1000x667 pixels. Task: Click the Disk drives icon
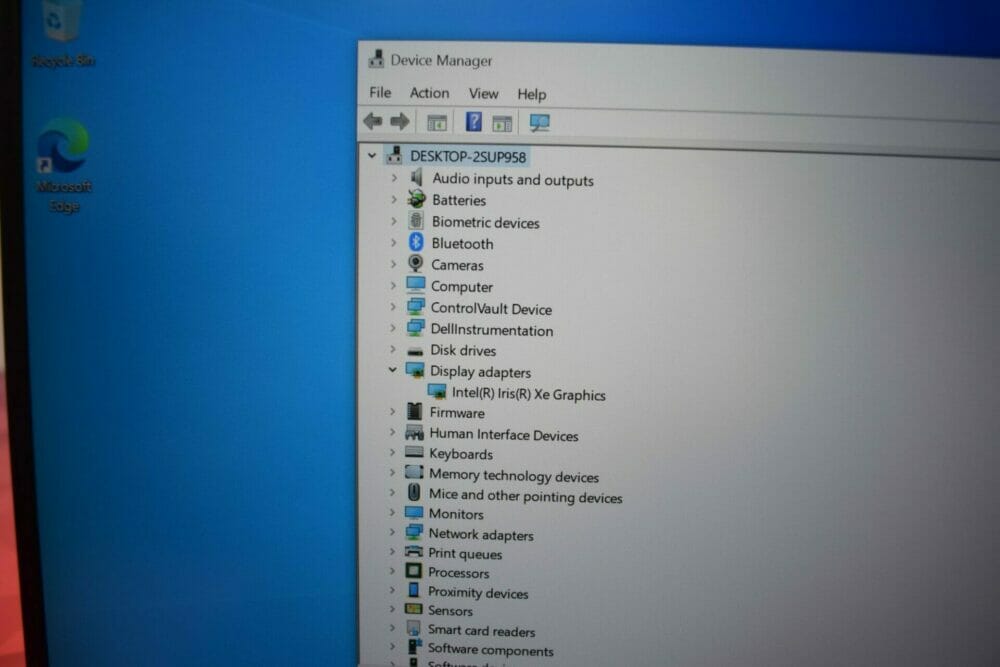(415, 351)
